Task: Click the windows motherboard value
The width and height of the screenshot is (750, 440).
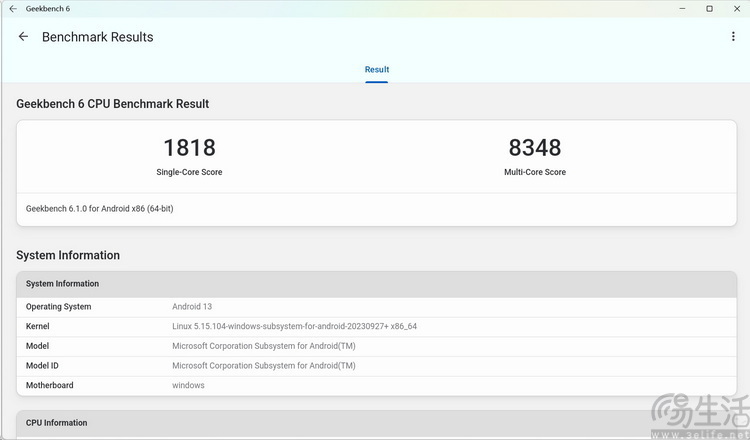Action: coord(188,385)
